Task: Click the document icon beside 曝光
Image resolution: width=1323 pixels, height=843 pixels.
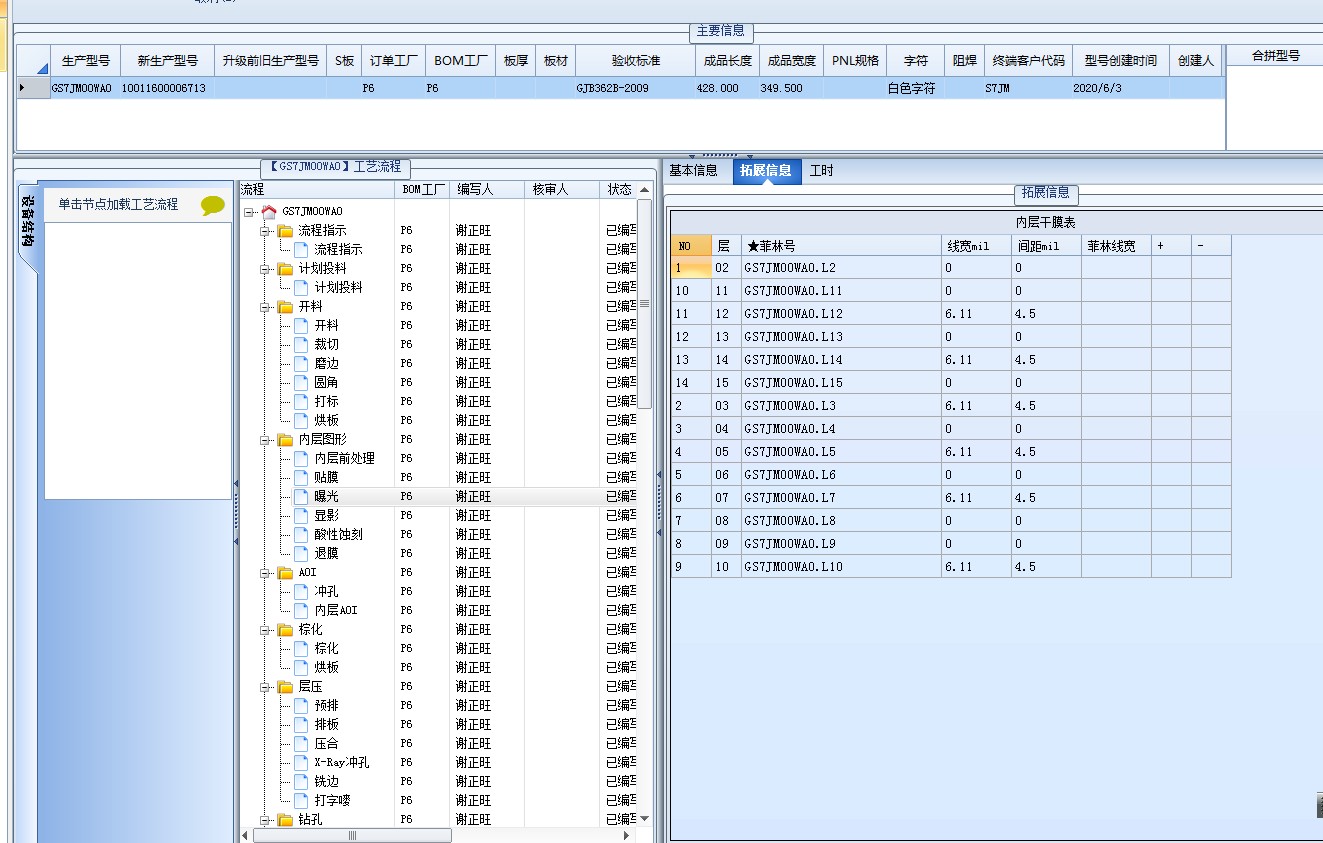Action: coord(302,496)
